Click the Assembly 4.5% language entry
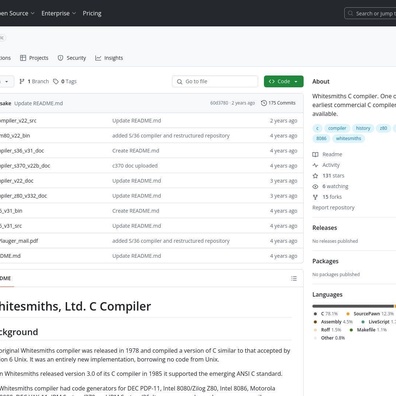The height and width of the screenshot is (396, 396). [x=333, y=322]
